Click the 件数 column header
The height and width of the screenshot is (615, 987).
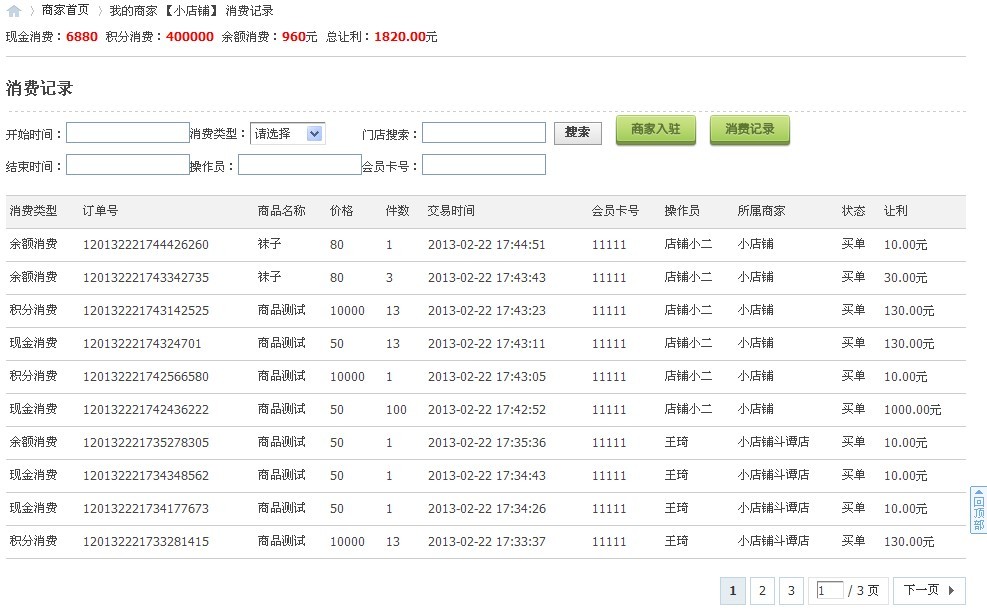point(397,211)
